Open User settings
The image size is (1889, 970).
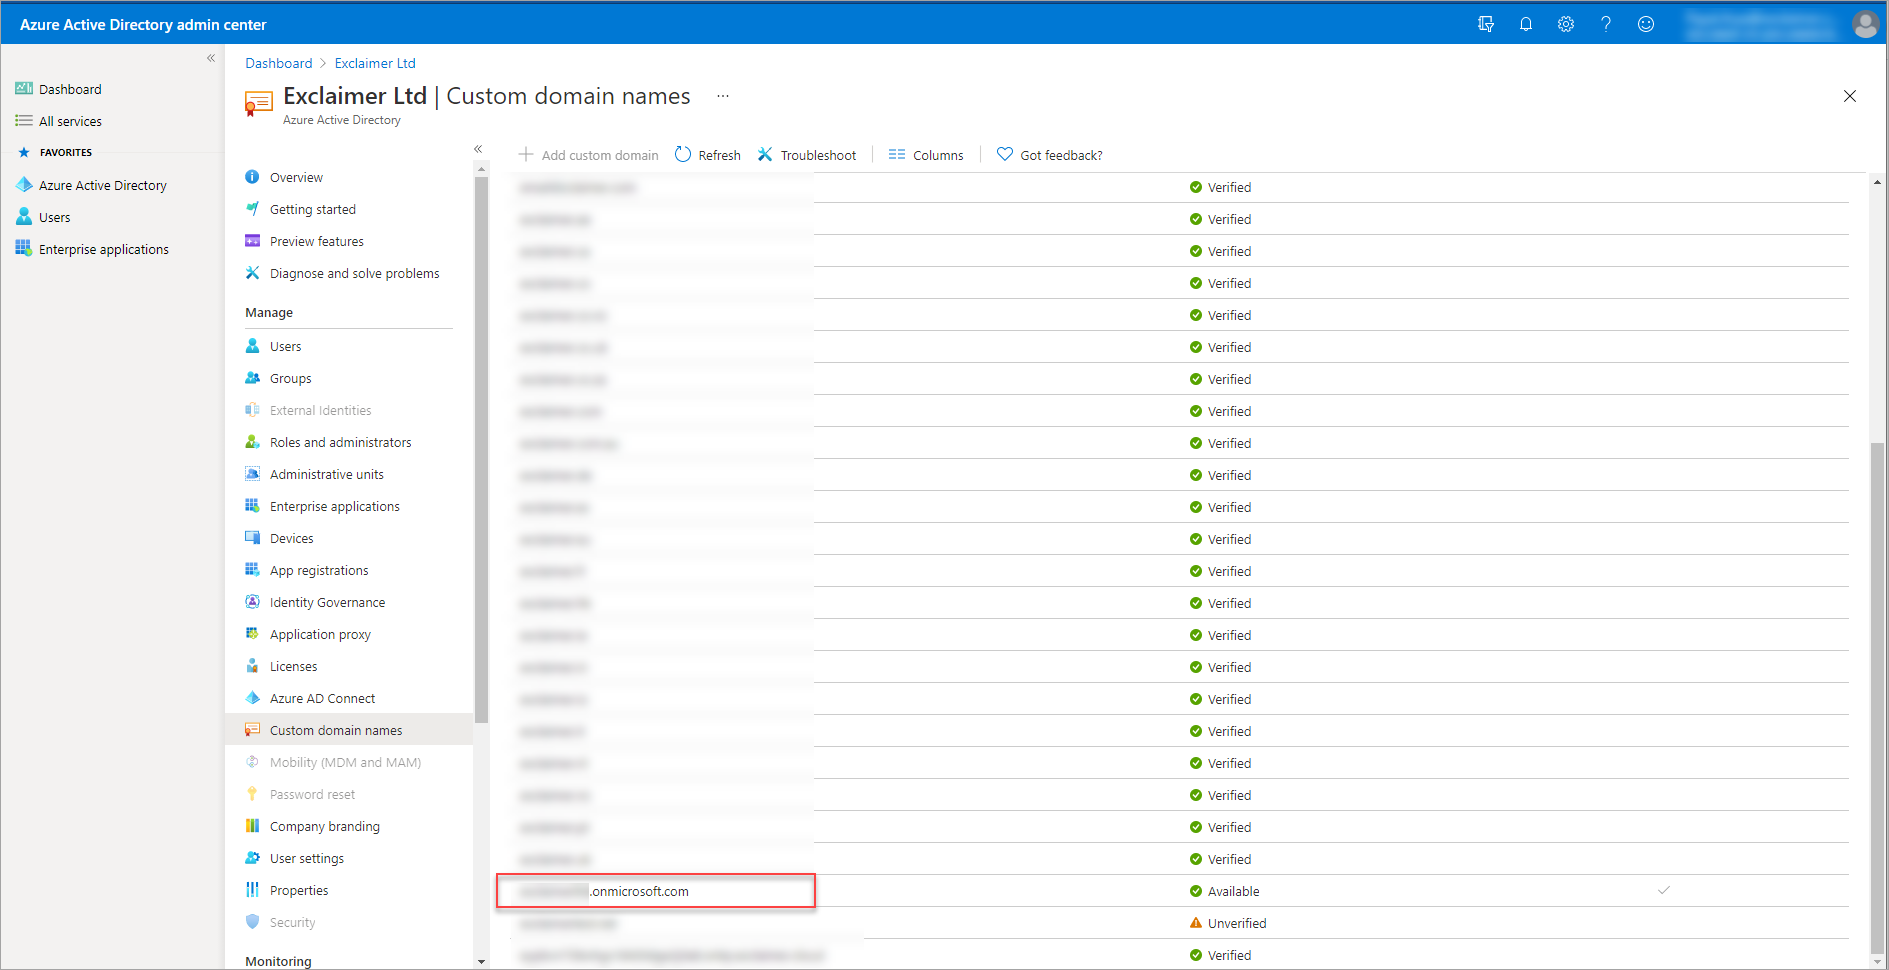pos(306,858)
